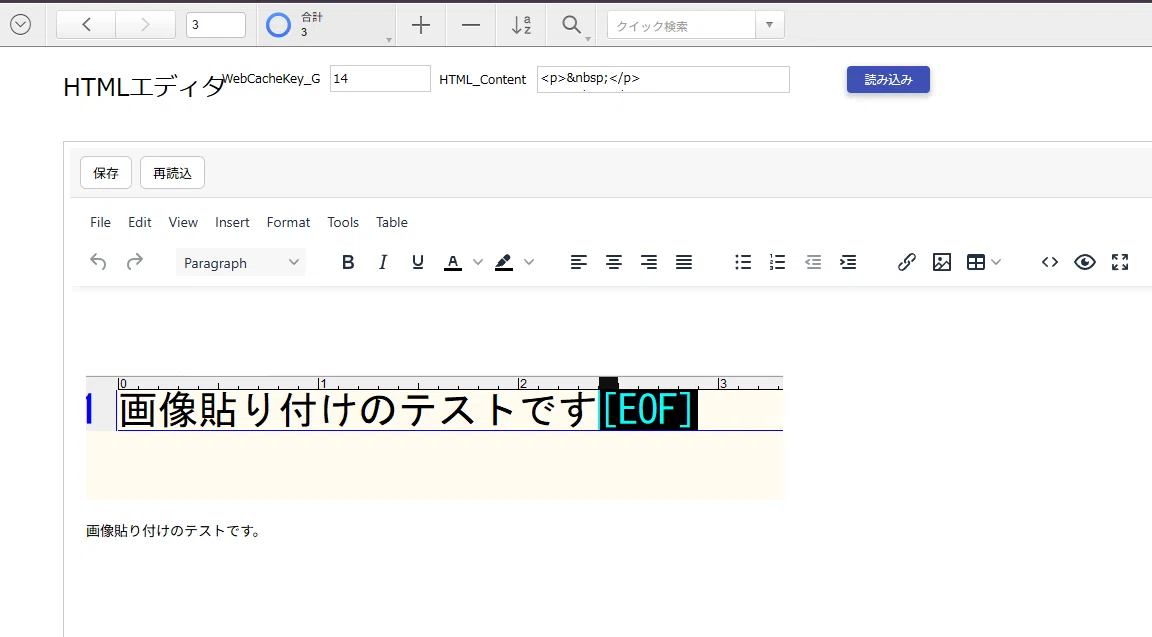This screenshot has width=1152, height=637.
Task: Toggle fullscreen mode
Action: [x=1120, y=262]
